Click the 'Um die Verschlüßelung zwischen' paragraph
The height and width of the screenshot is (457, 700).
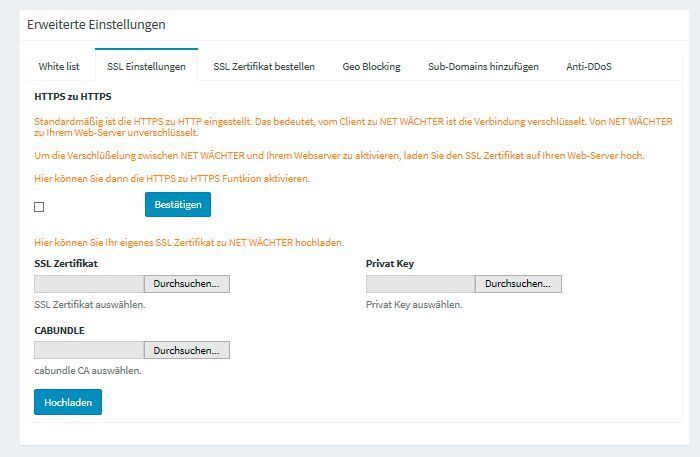[x=339, y=156]
